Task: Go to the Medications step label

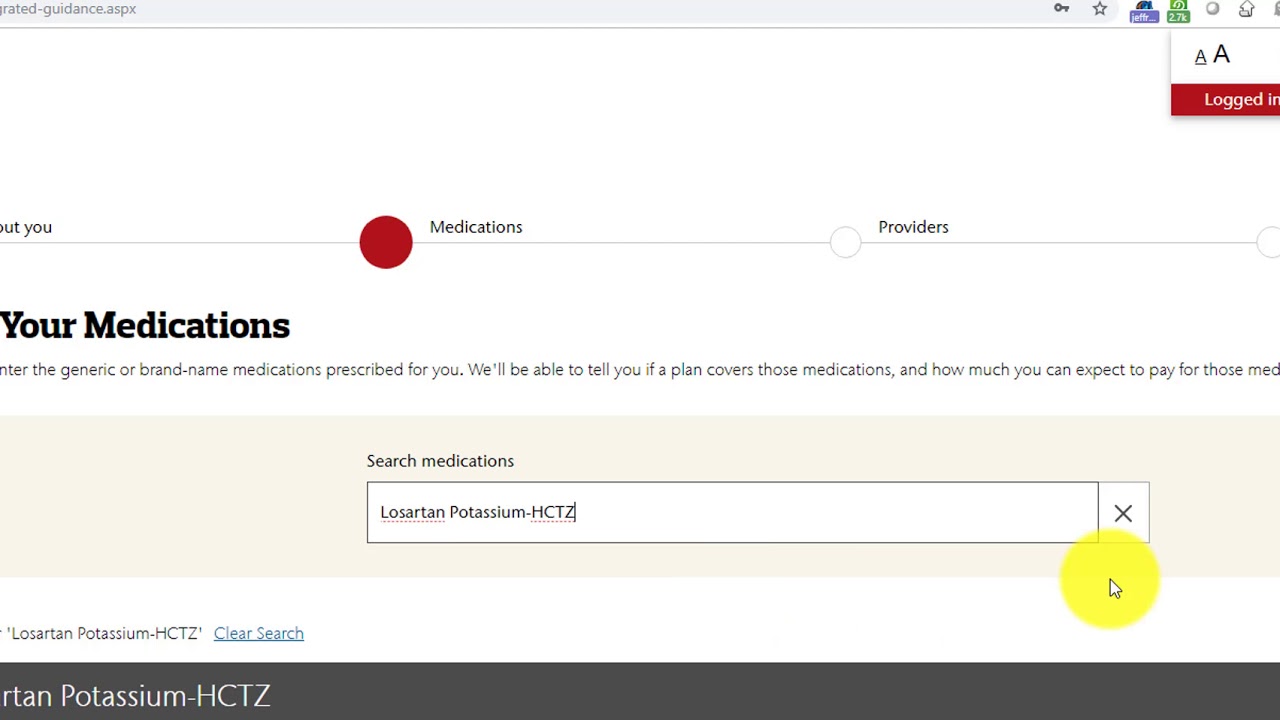Action: click(476, 227)
